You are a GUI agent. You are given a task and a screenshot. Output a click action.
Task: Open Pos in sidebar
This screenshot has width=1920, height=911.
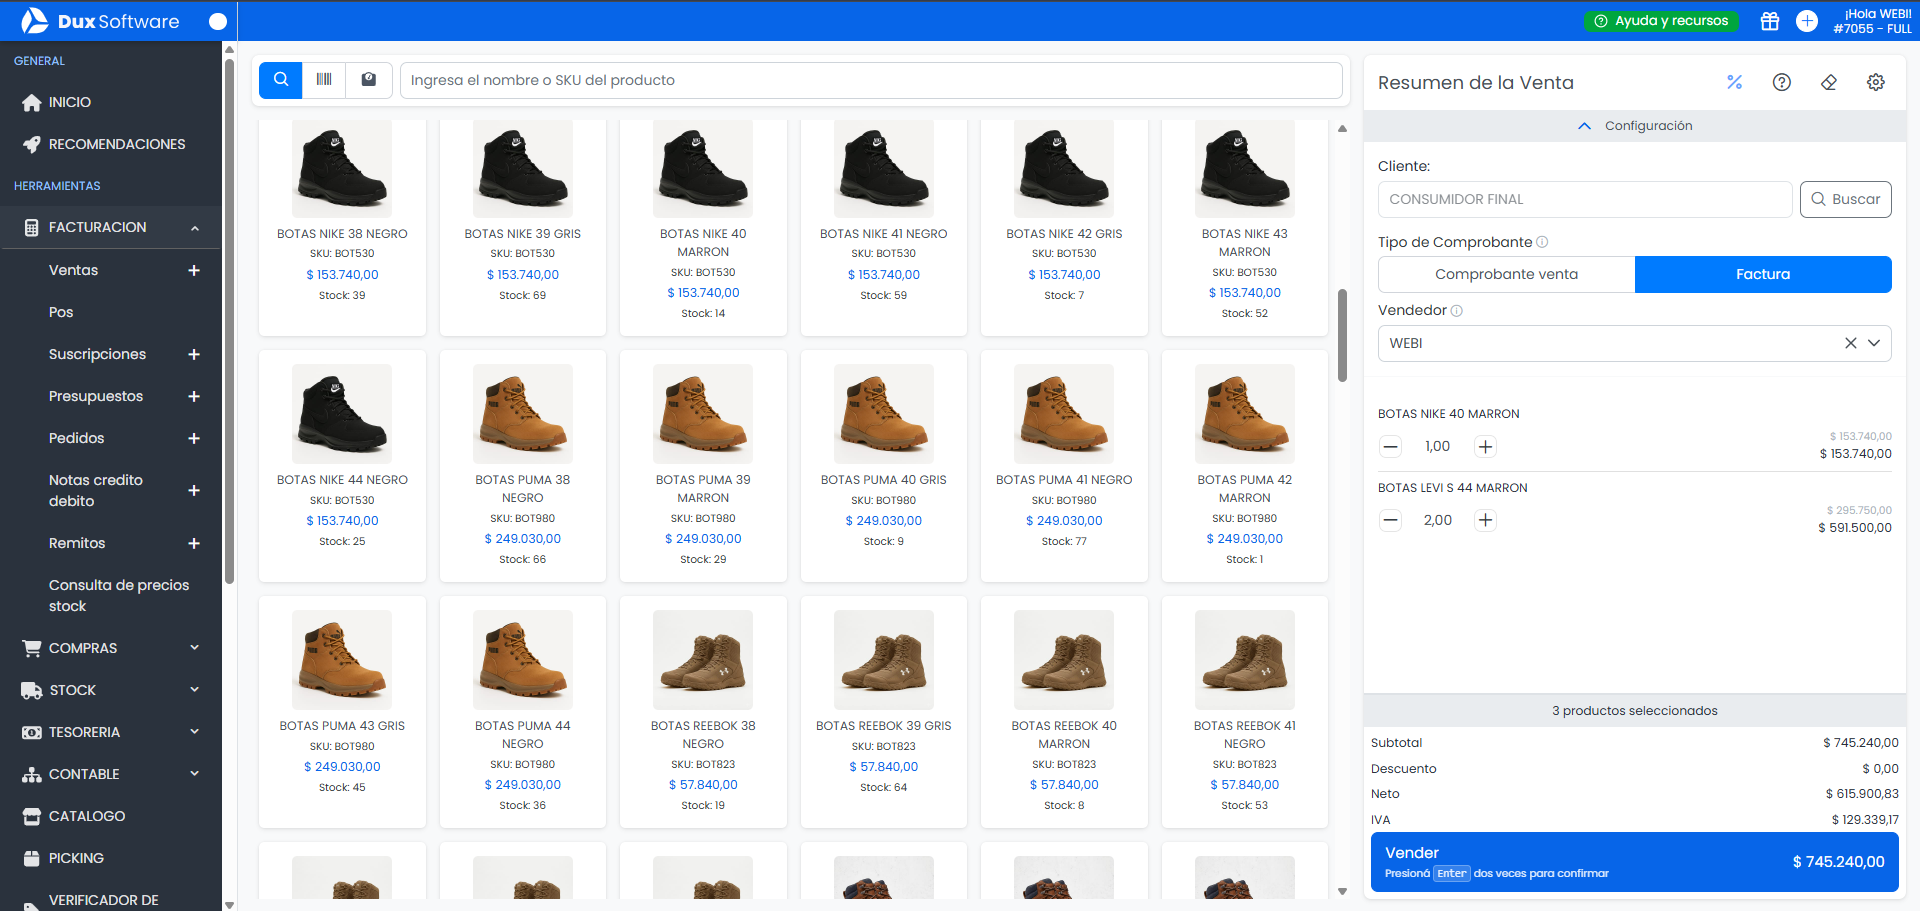(x=61, y=312)
